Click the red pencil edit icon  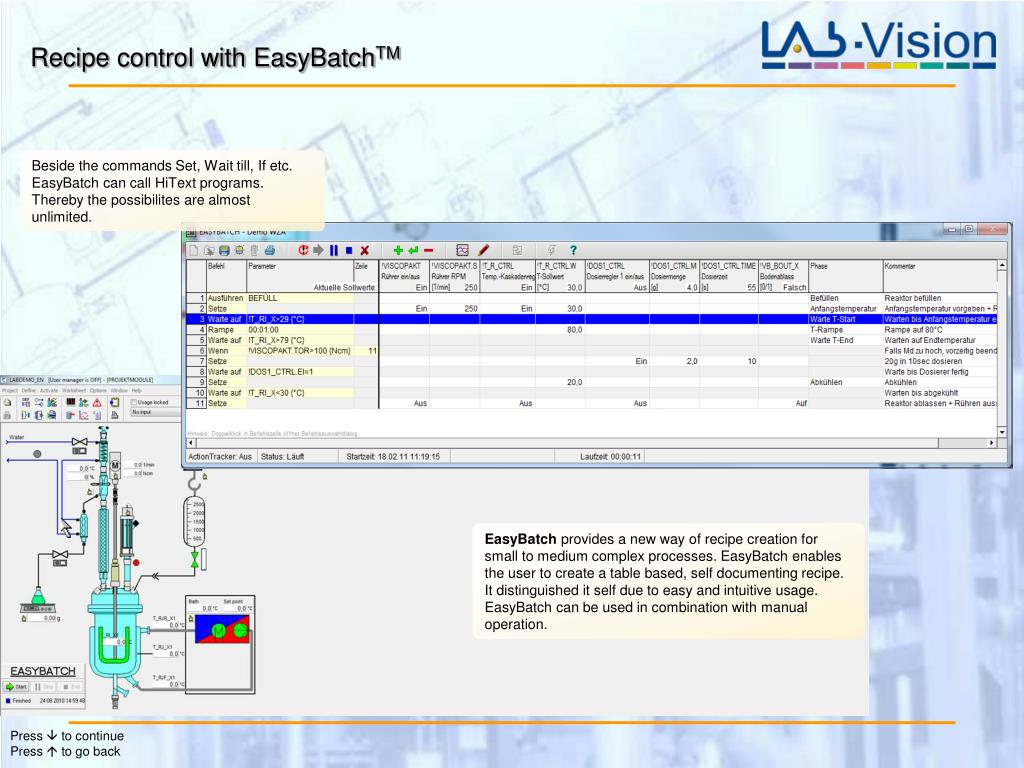[x=483, y=250]
